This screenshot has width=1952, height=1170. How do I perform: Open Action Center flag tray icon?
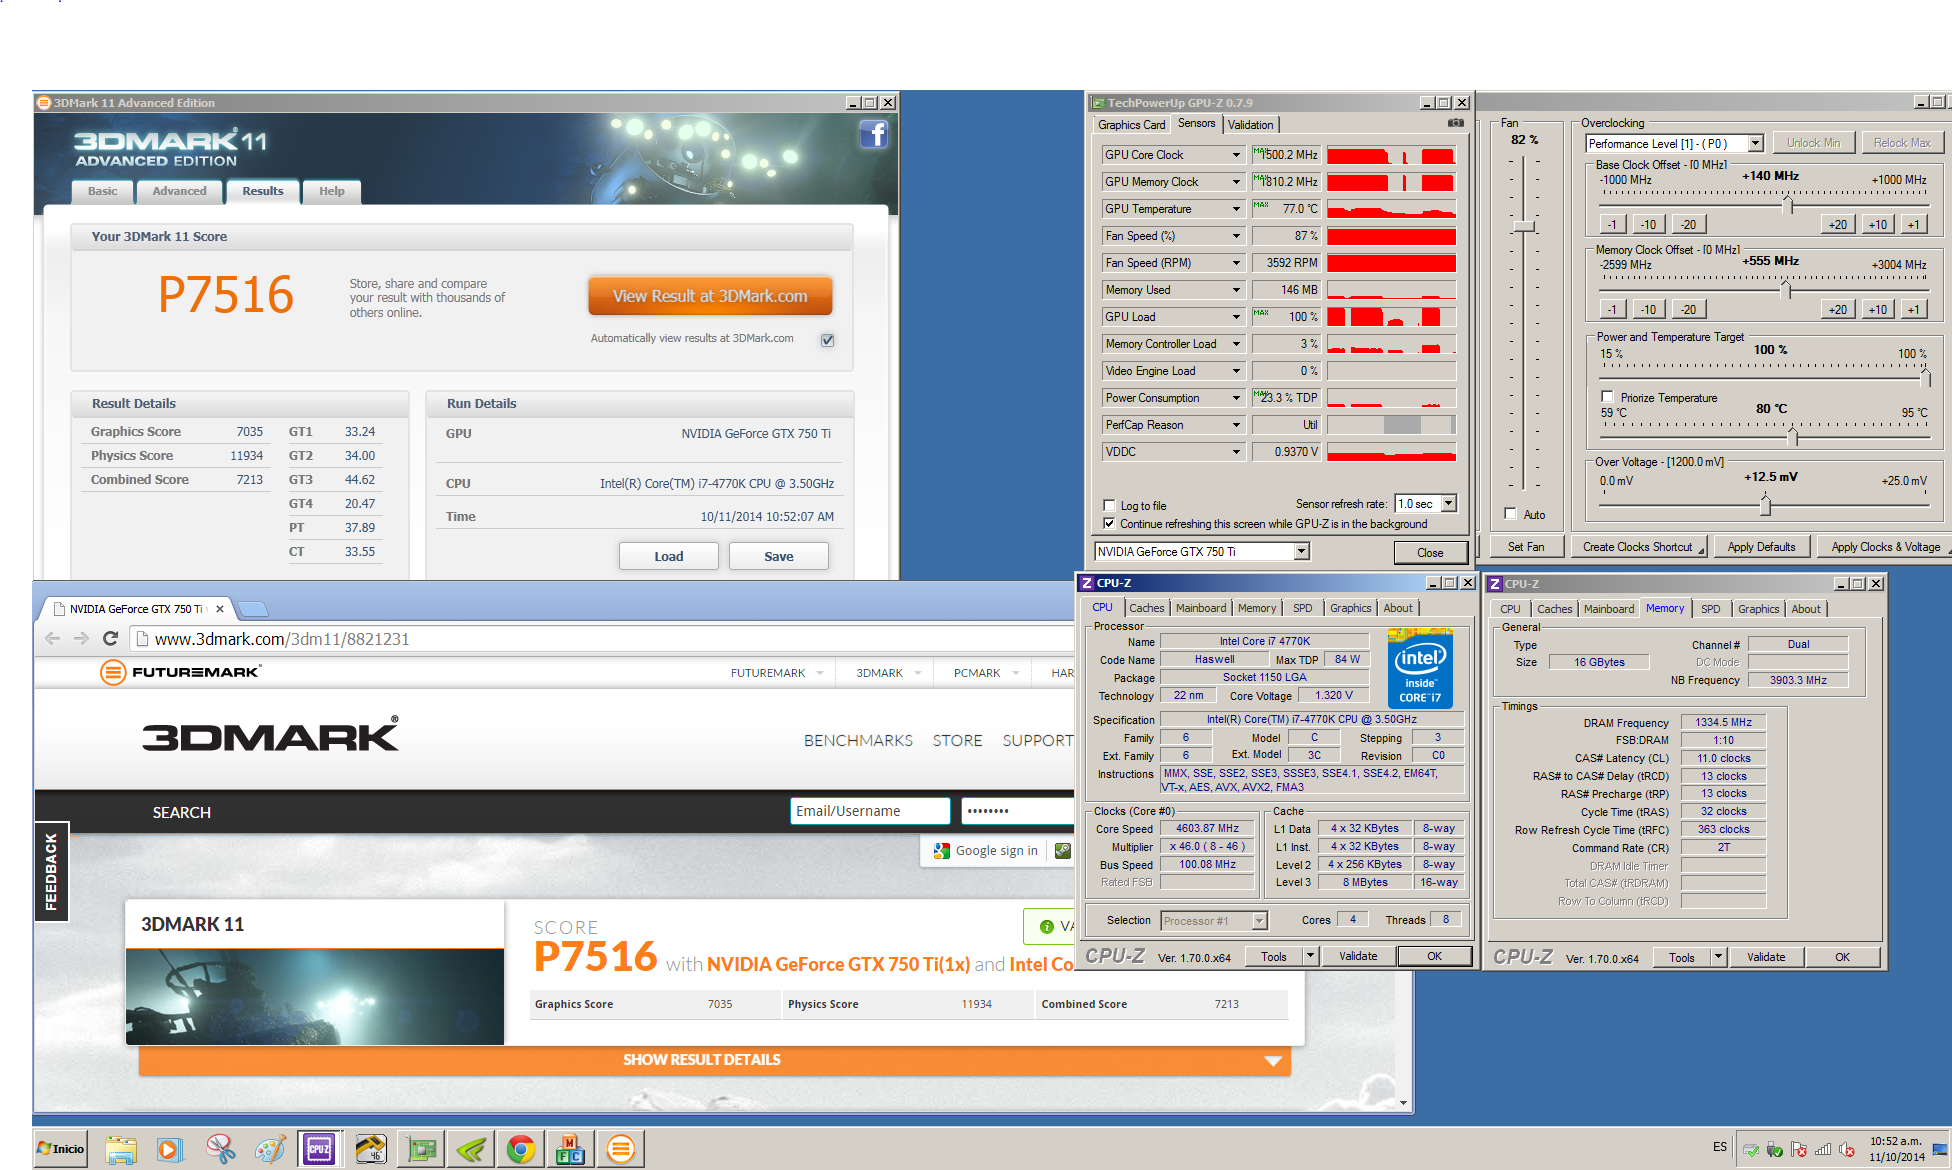point(1799,1150)
